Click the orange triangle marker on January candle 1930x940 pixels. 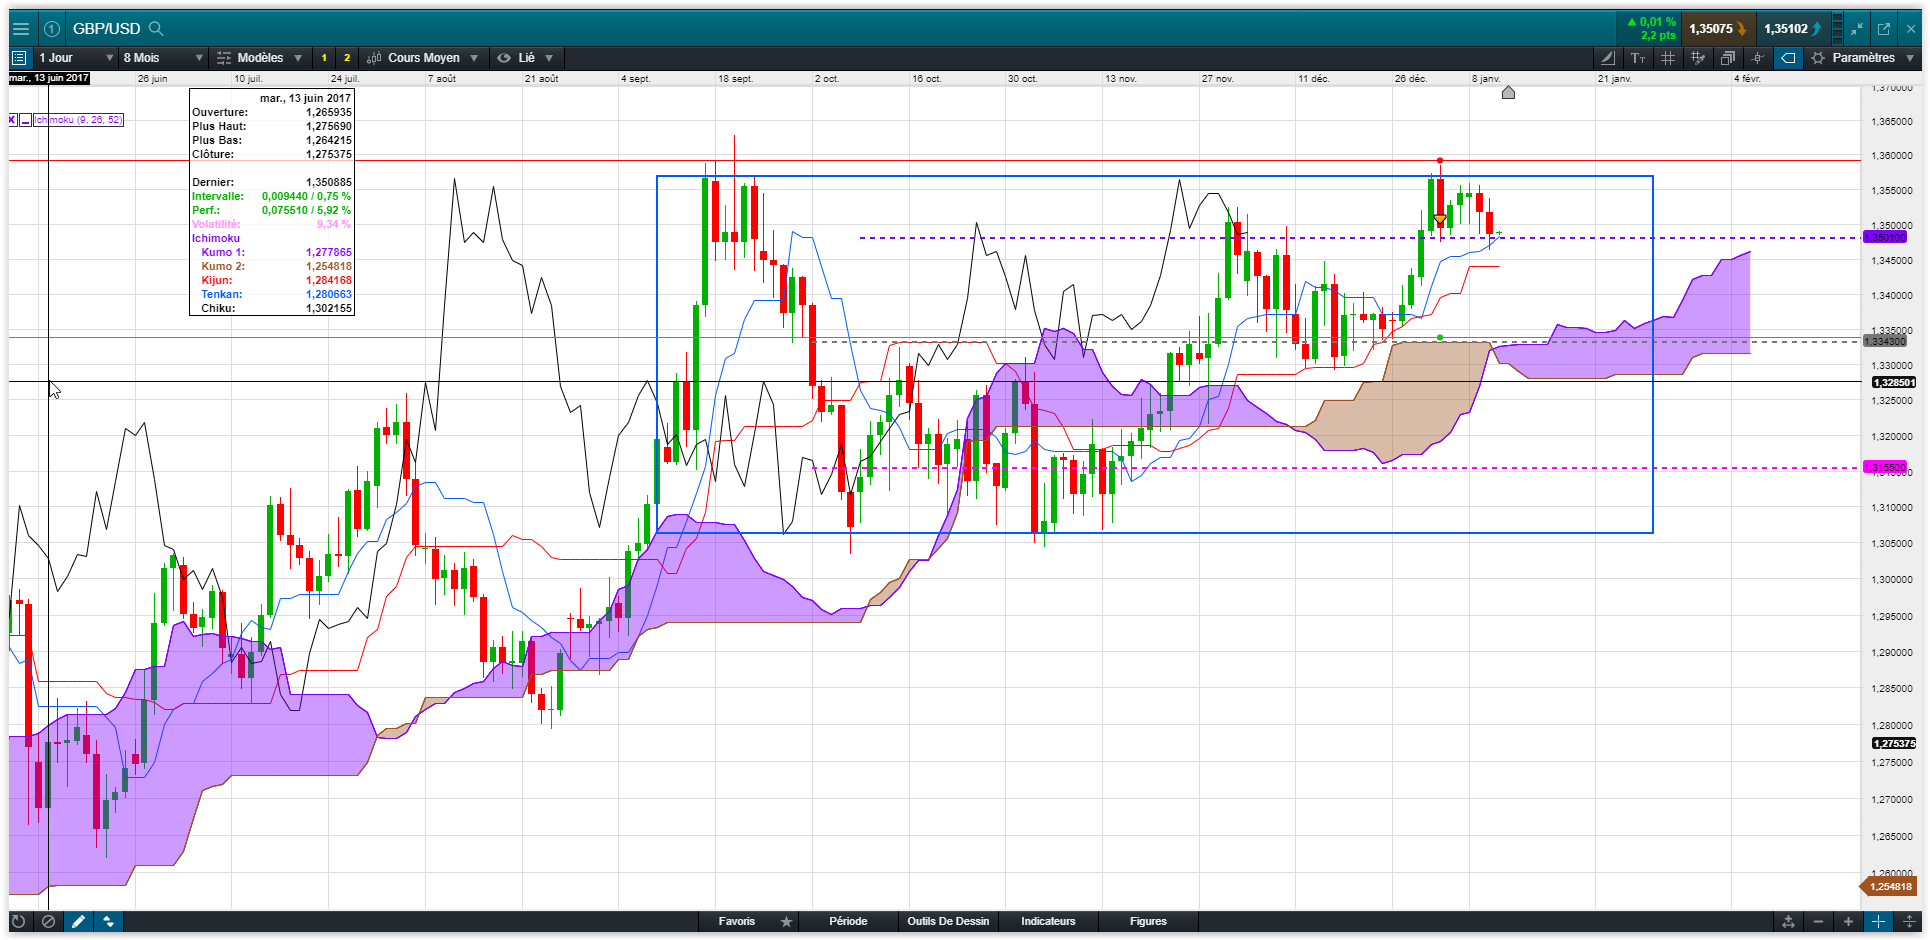click(x=1439, y=219)
